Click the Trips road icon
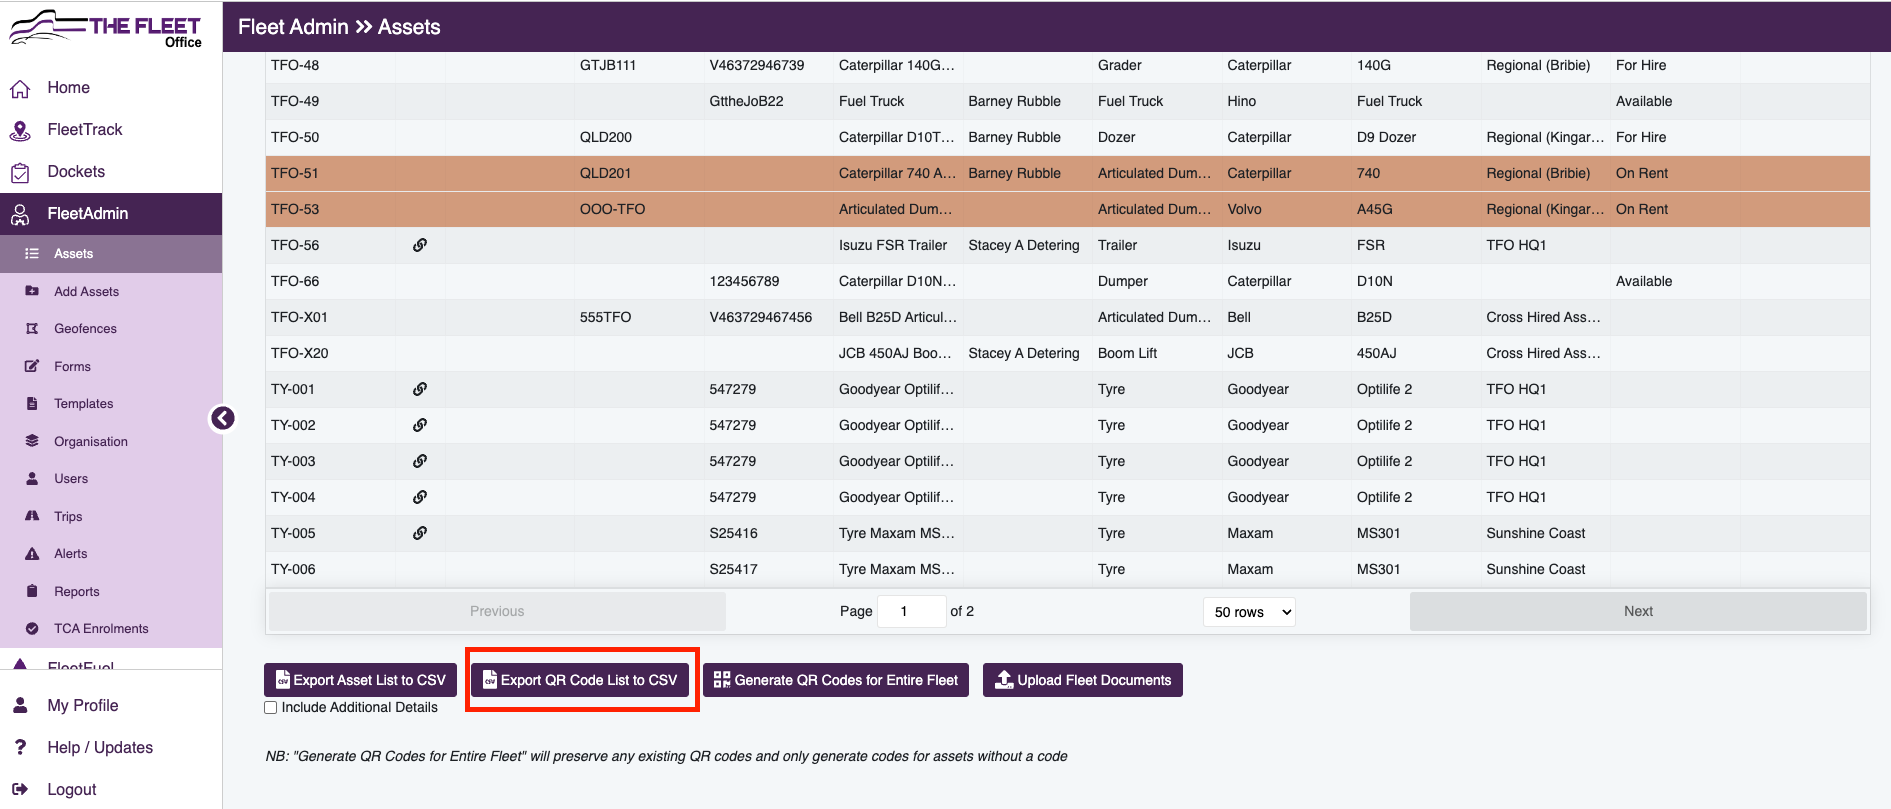The height and width of the screenshot is (809, 1891). 32,516
